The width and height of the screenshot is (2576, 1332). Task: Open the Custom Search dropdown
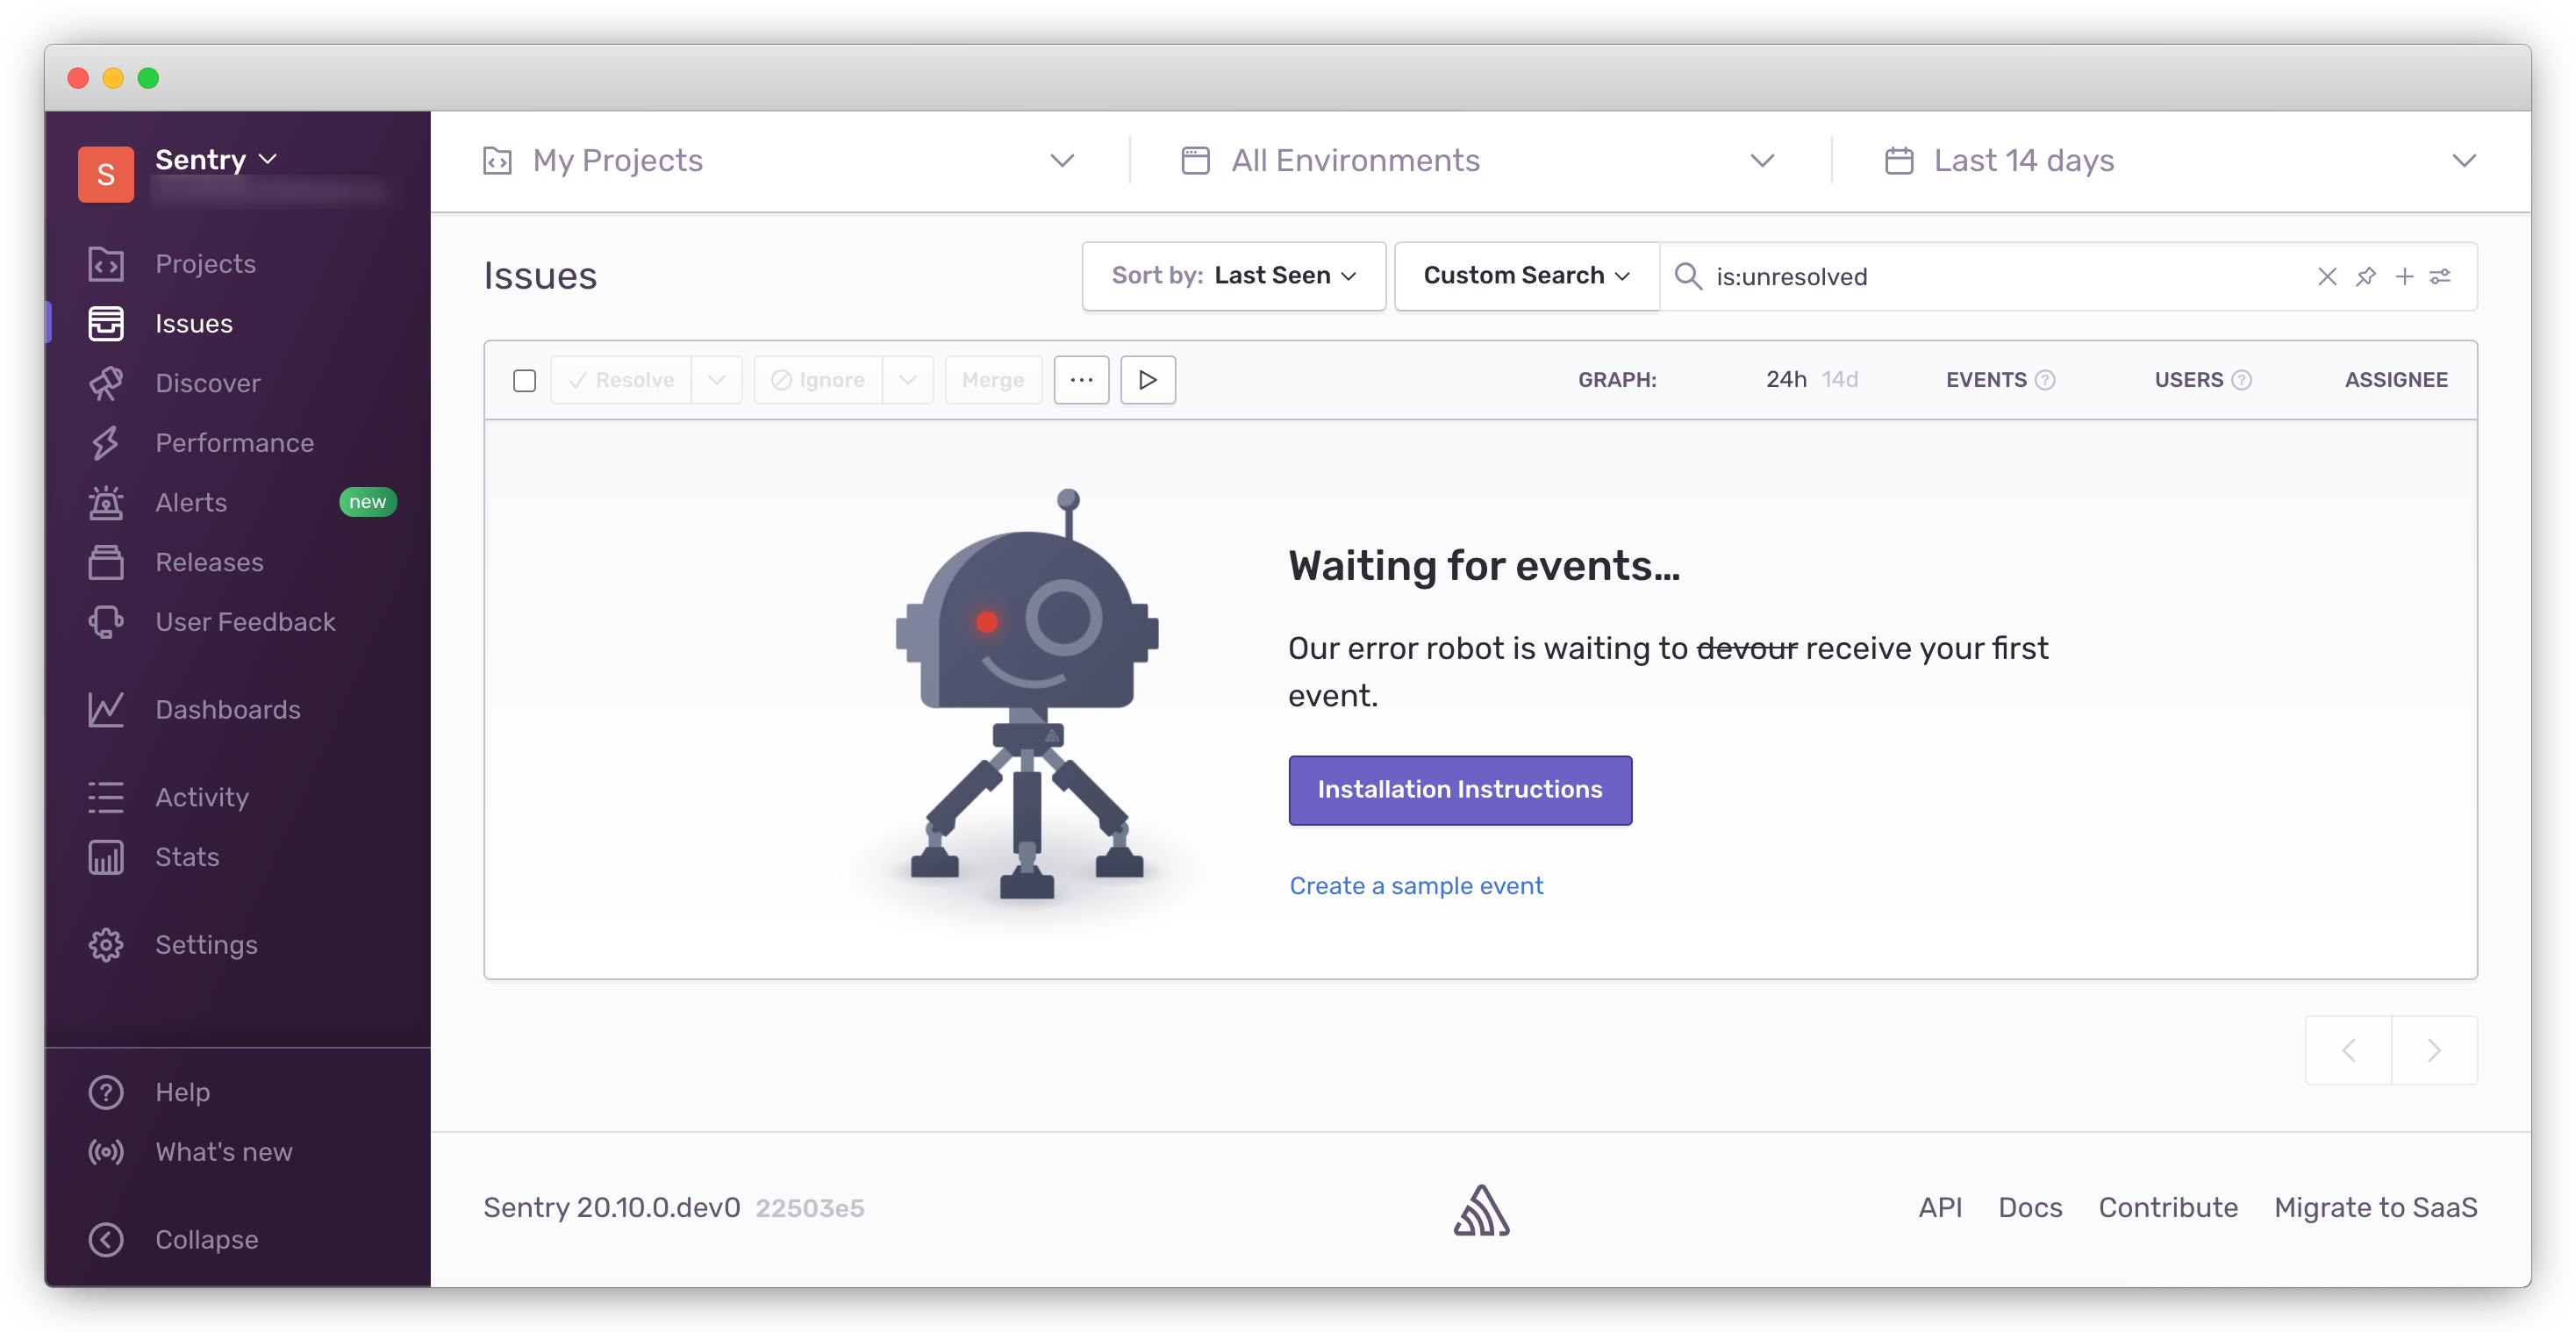pos(1526,276)
